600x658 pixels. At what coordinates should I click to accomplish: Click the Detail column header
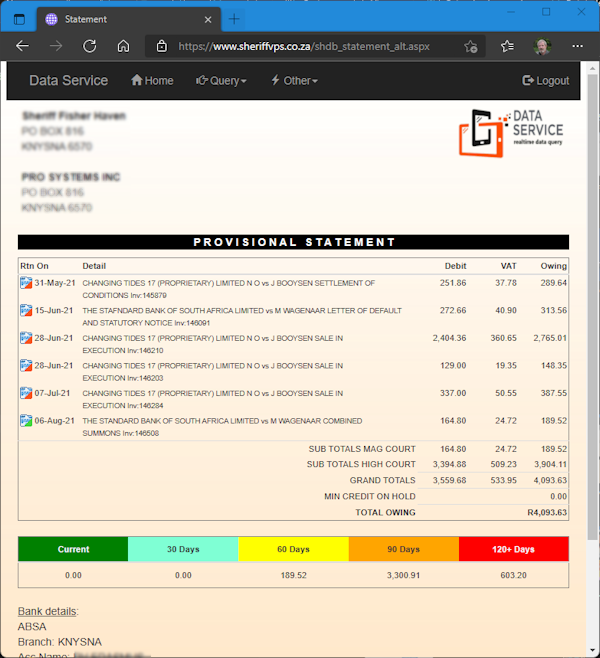[x=94, y=266]
